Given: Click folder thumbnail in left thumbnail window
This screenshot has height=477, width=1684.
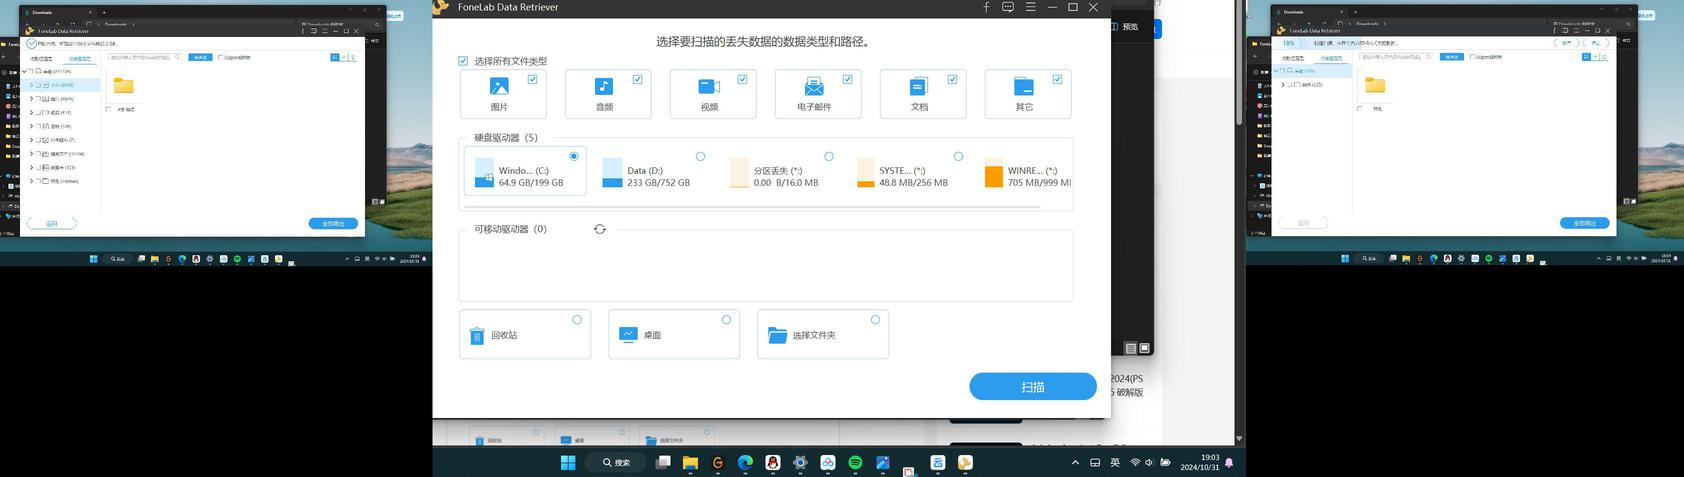Looking at the screenshot, I should tap(124, 85).
